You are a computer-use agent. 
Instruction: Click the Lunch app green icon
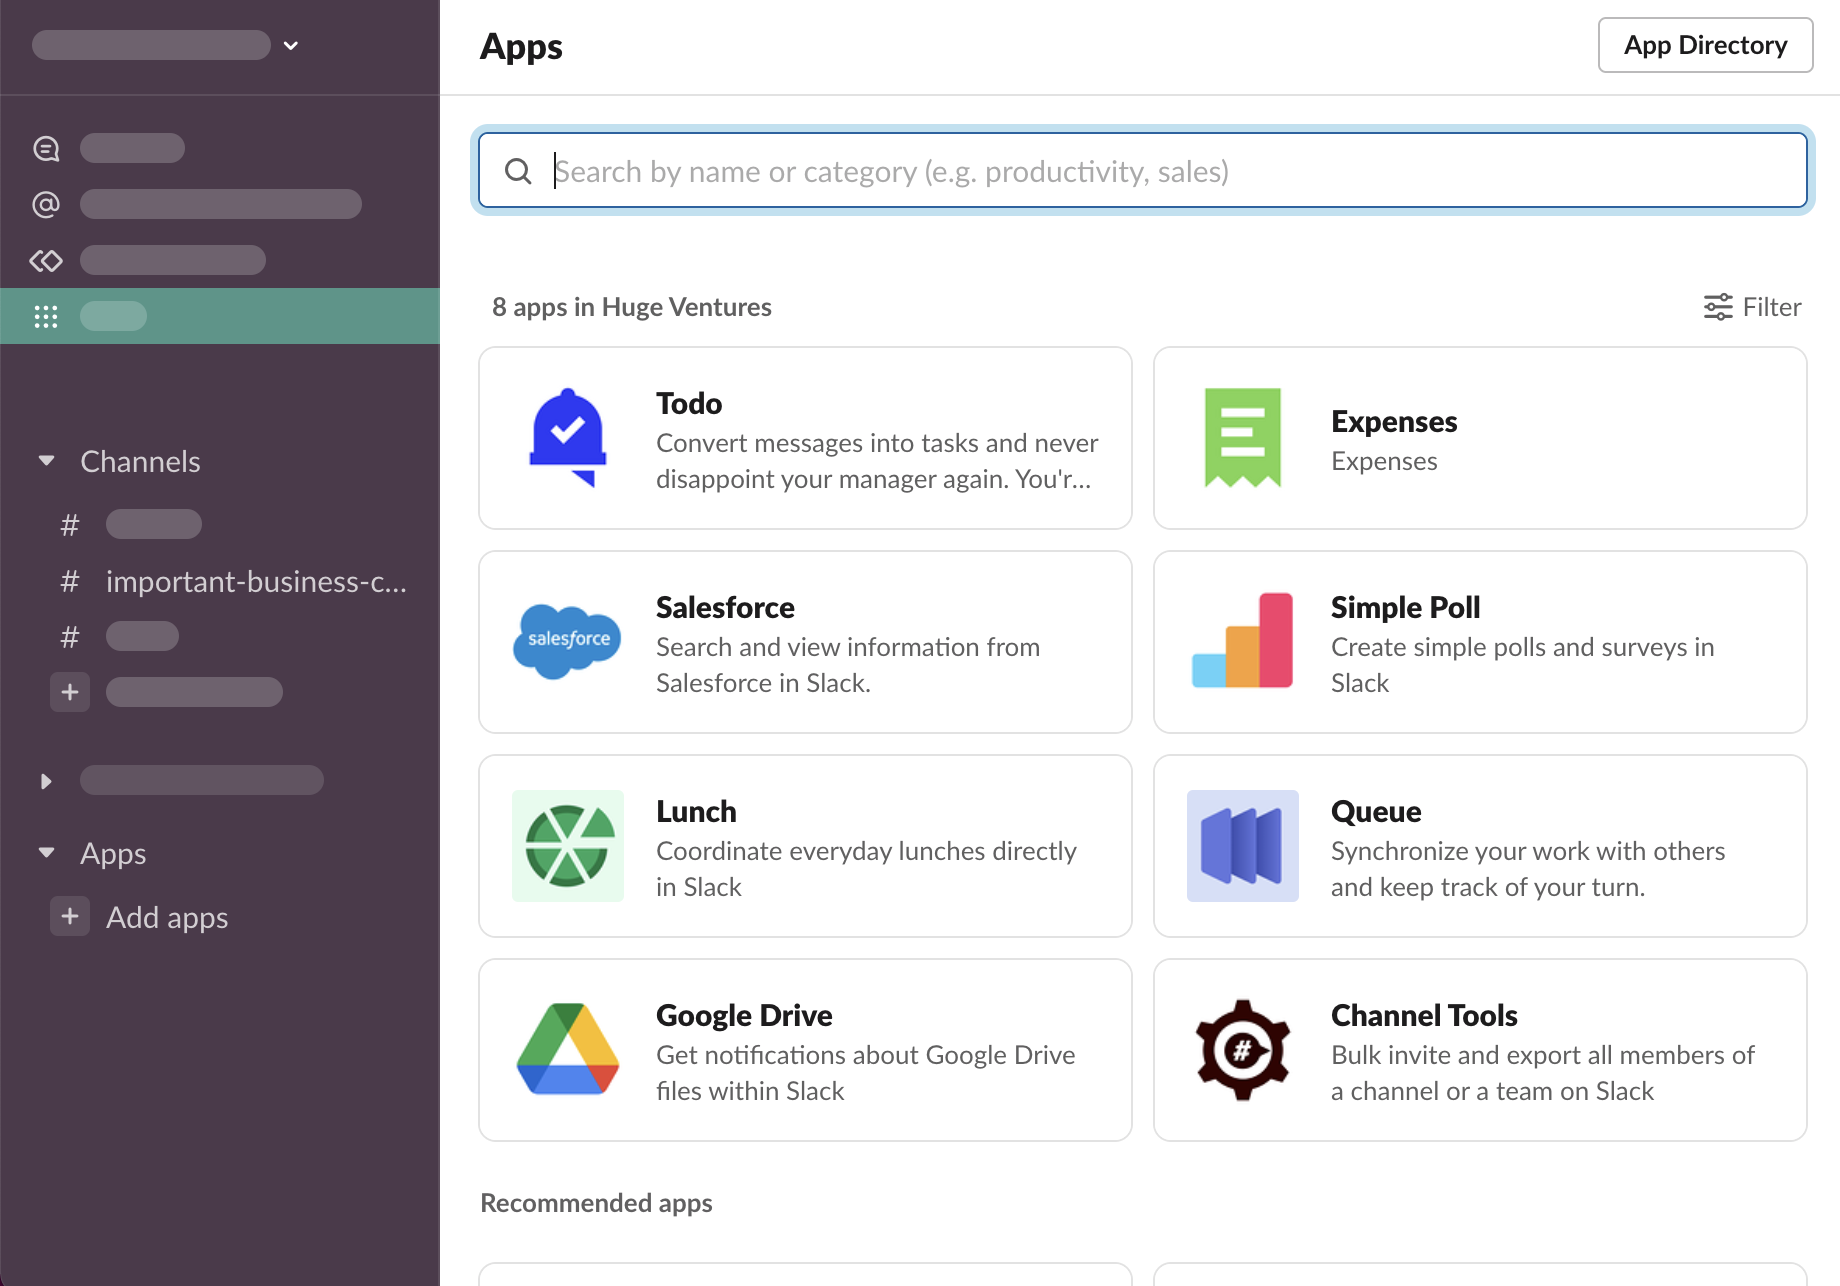(567, 845)
